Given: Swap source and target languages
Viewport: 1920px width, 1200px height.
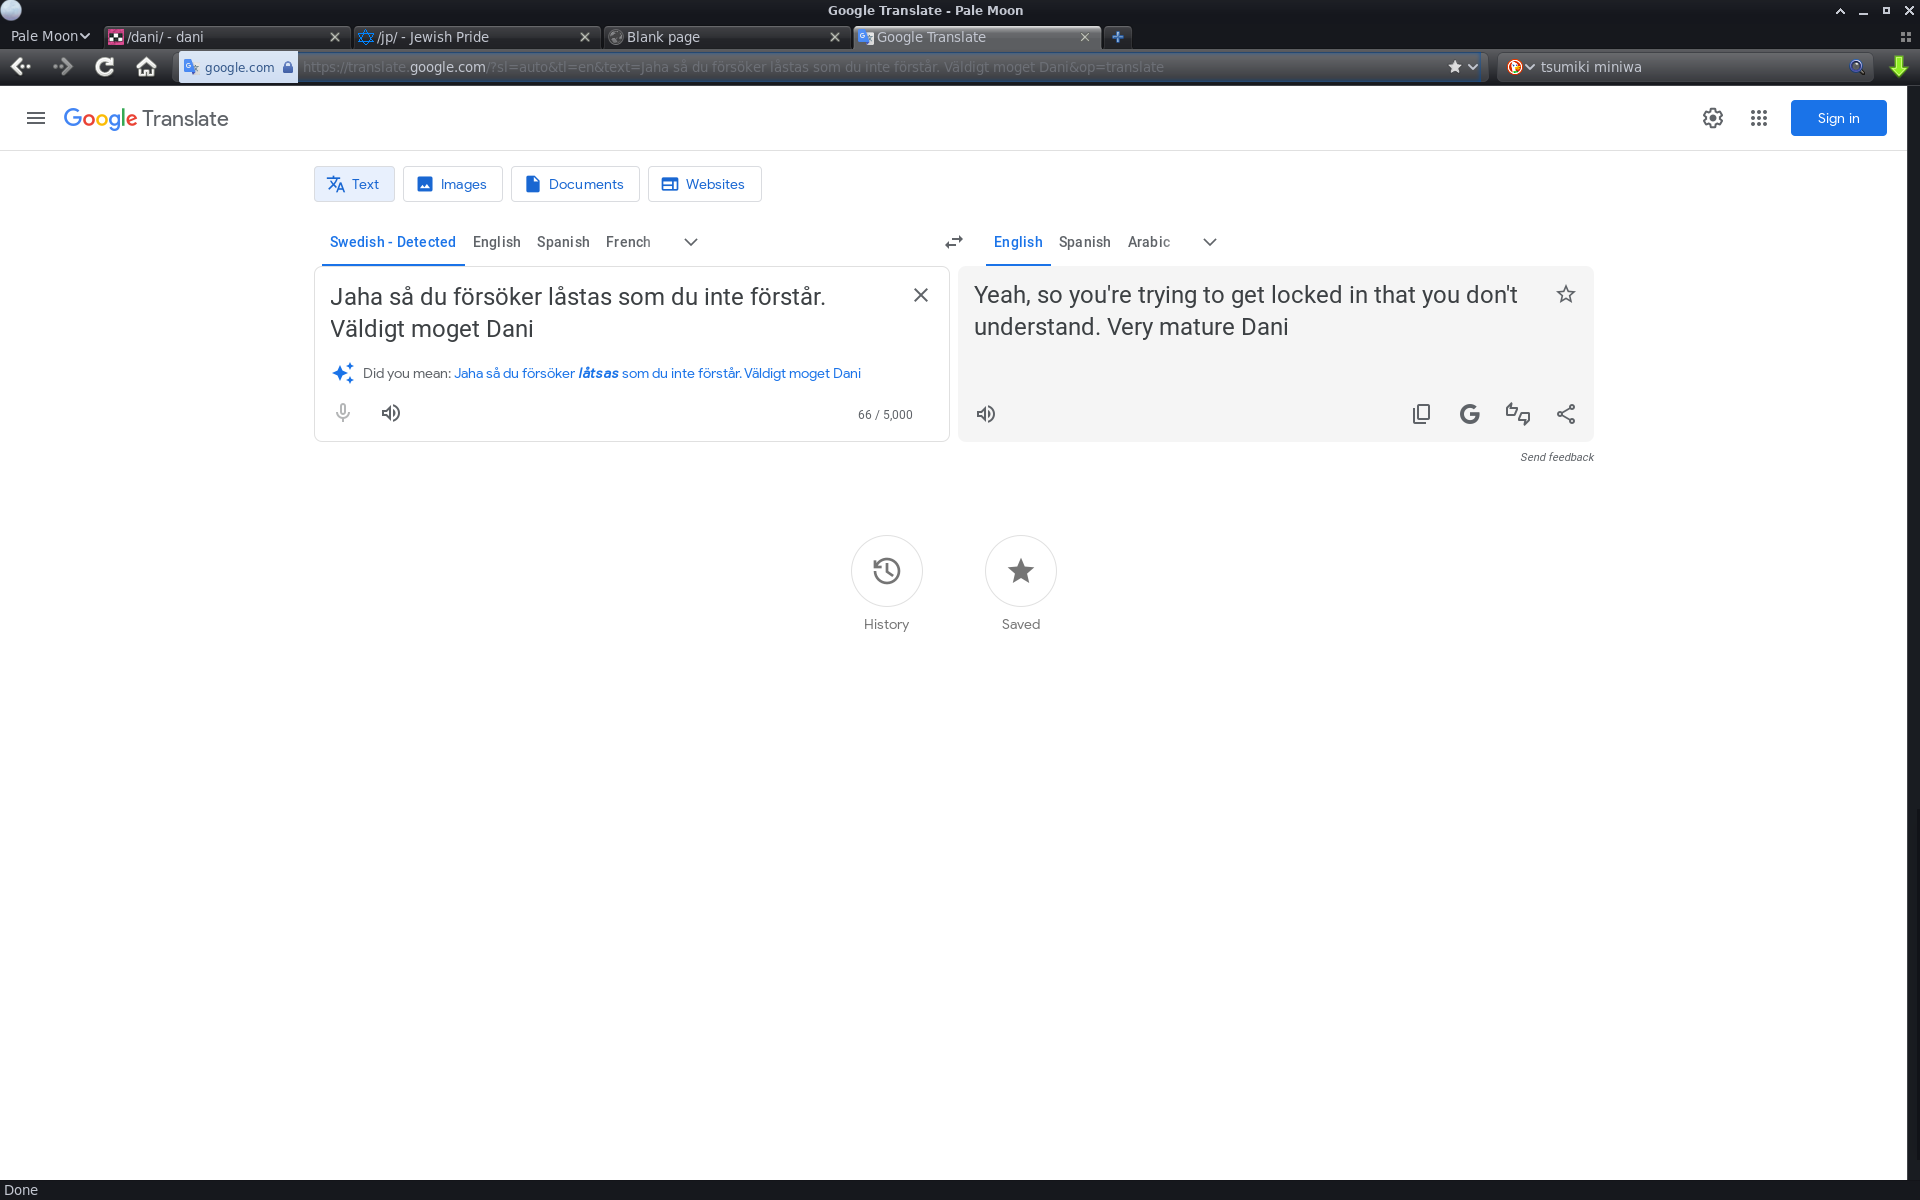Looking at the screenshot, I should point(953,242).
